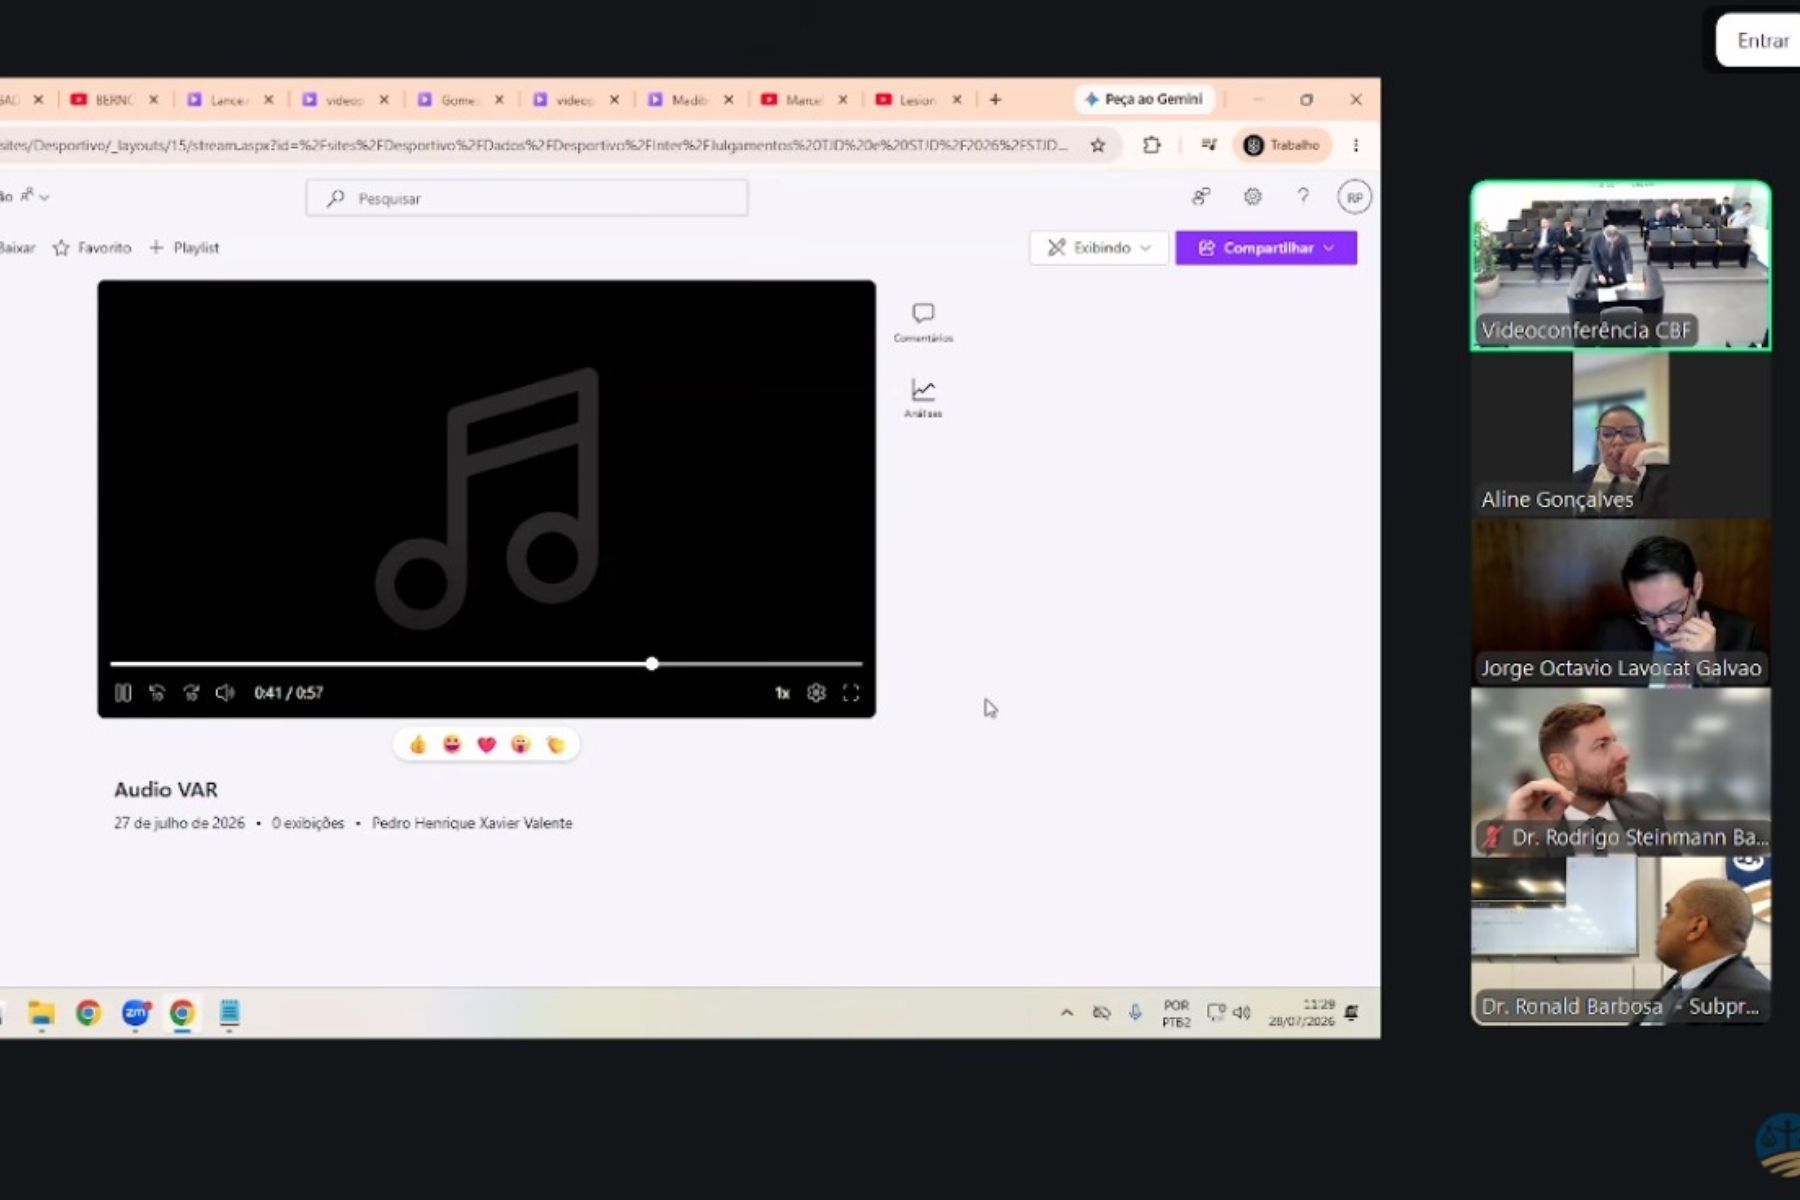This screenshot has height=1200, width=1800.
Task: Toggle fullscreen on the audio player
Action: (x=851, y=692)
